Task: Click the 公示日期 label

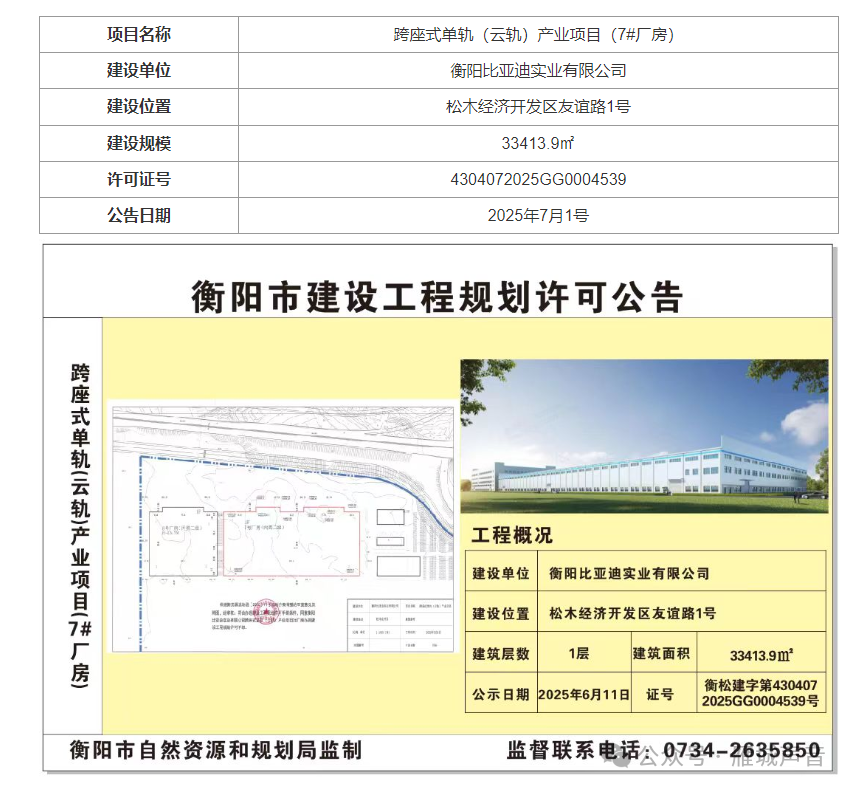Action: click(501, 695)
